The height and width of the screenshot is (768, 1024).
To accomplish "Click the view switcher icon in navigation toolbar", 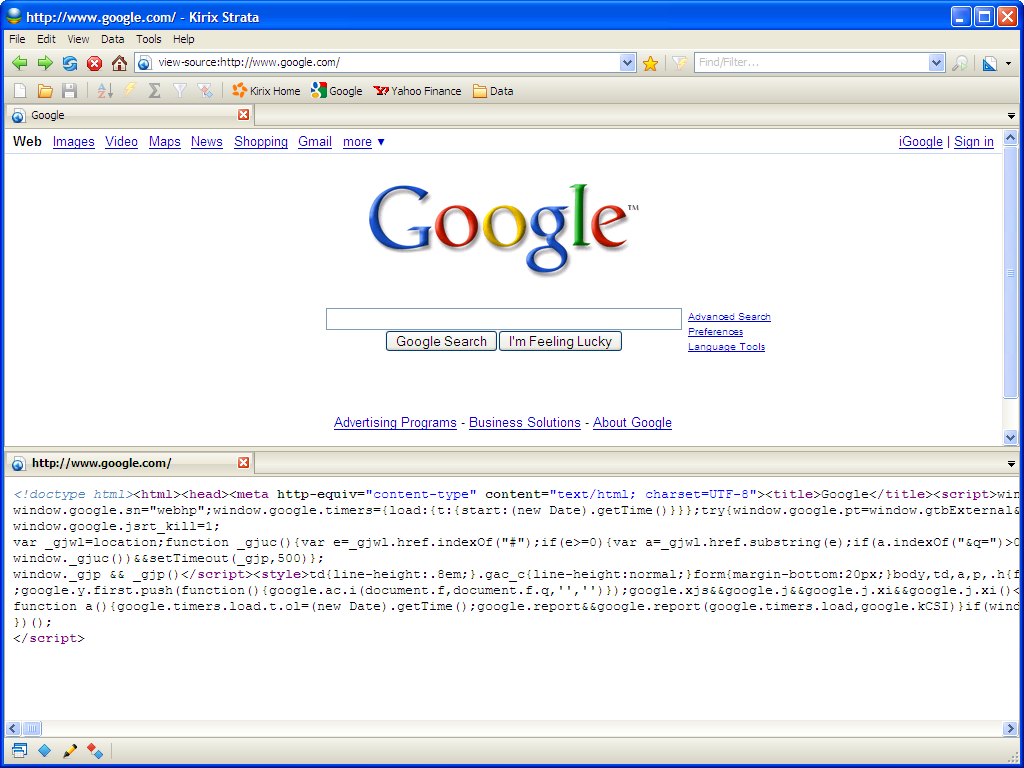I will tap(989, 63).
